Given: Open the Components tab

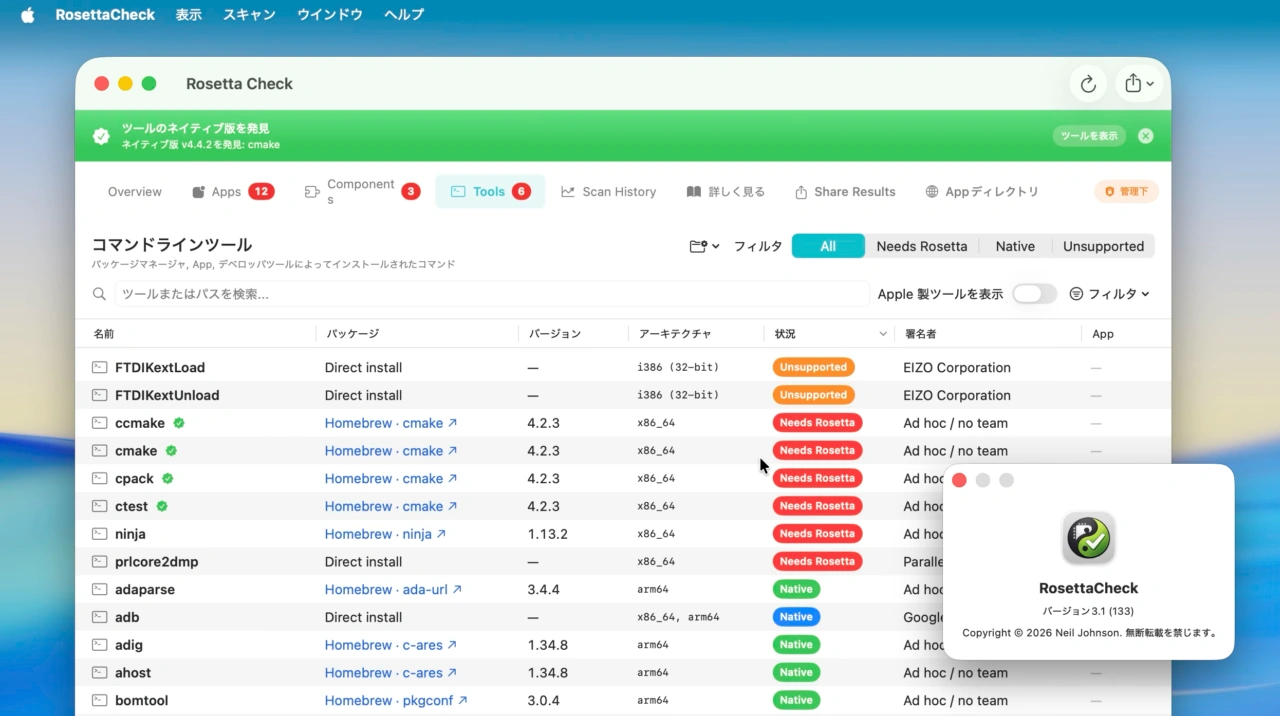Looking at the screenshot, I should pos(361,192).
